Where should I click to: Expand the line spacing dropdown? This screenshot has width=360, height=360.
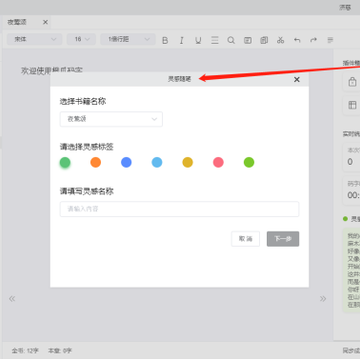pyautogui.click(x=128, y=39)
